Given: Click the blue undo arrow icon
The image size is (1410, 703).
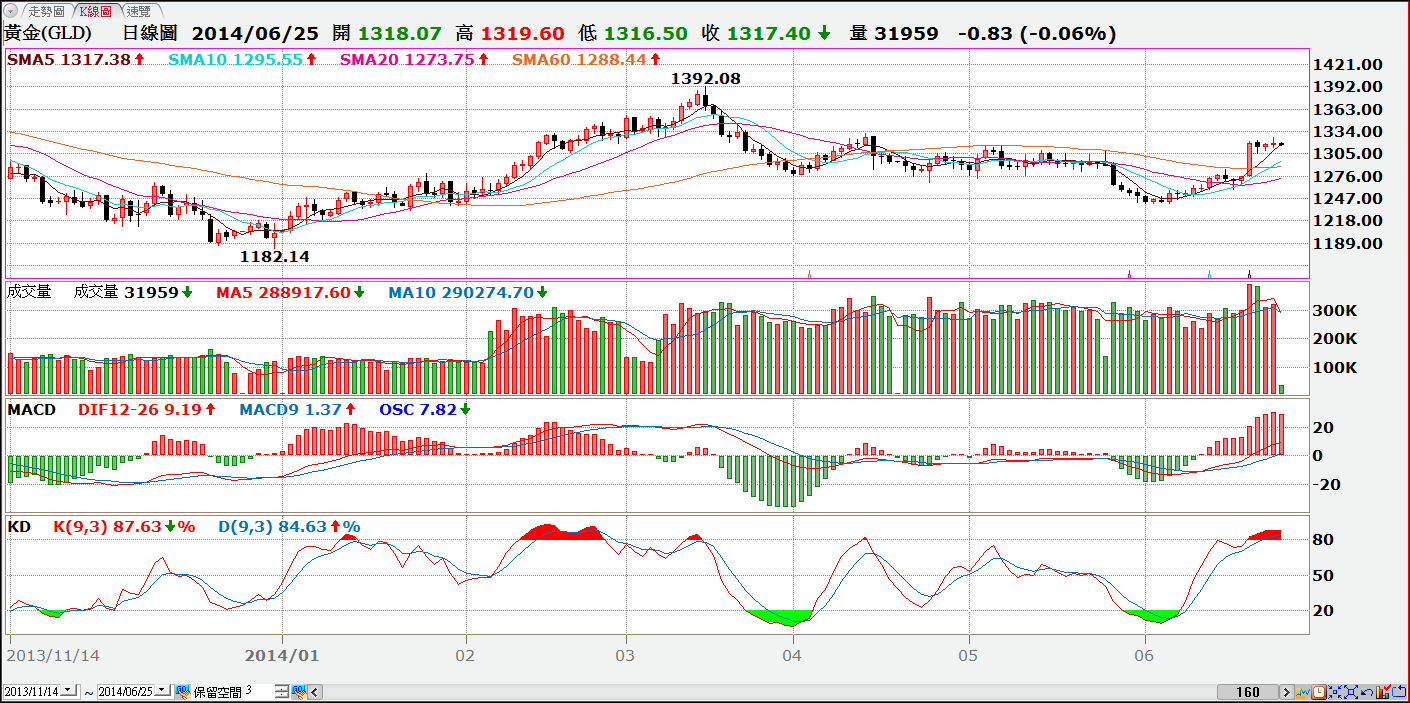Looking at the screenshot, I should pos(1367,692).
